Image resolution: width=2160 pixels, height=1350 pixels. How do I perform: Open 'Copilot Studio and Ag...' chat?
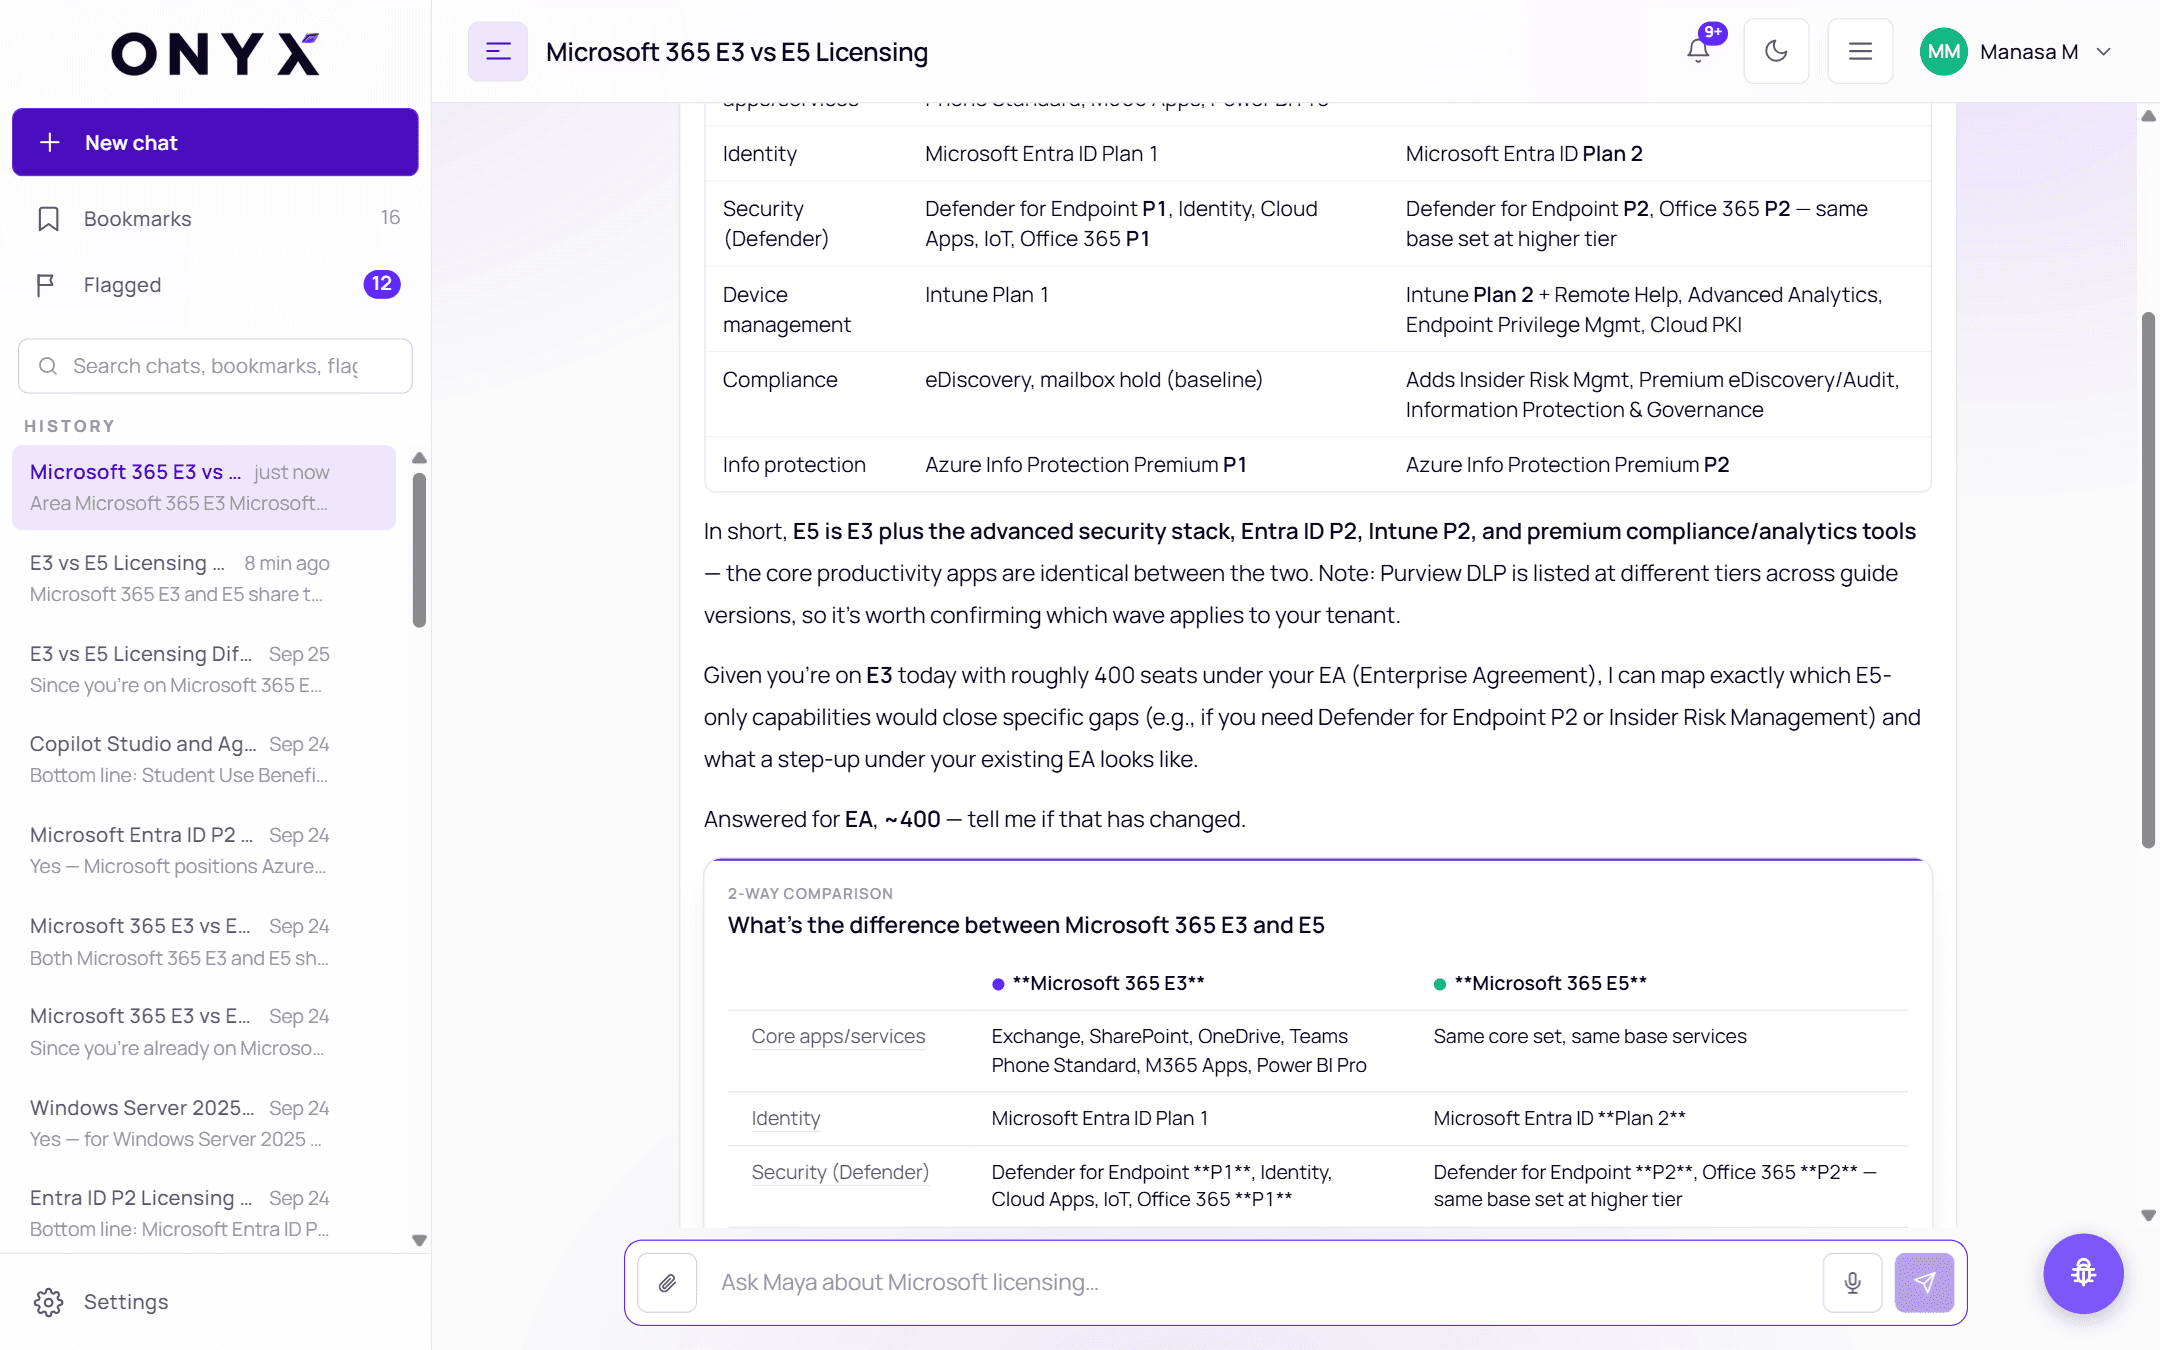204,759
